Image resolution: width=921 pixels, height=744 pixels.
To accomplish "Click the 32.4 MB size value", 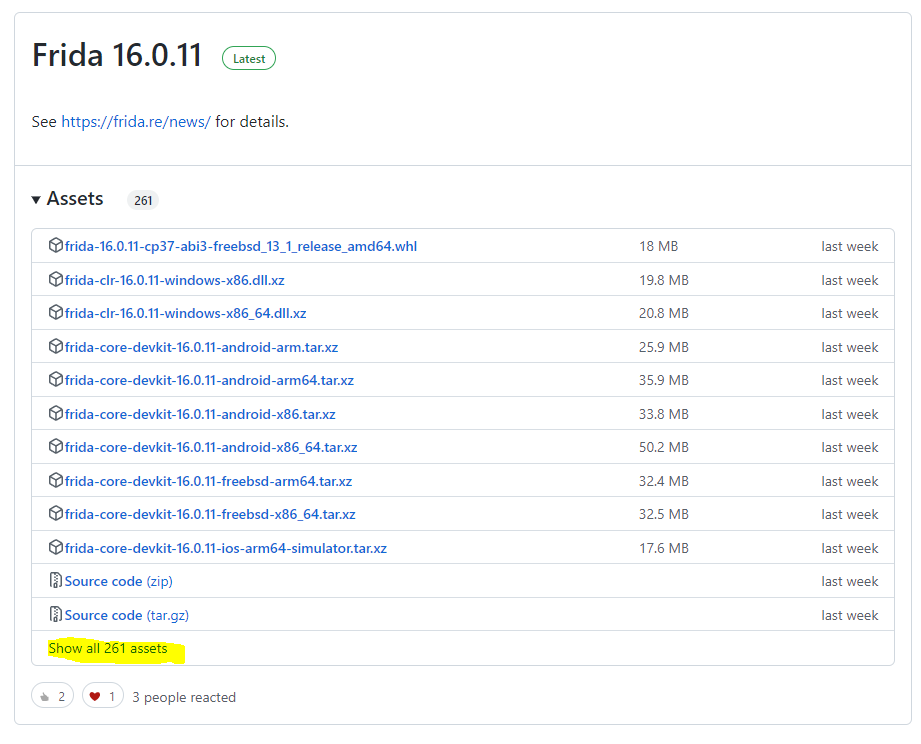I will (x=664, y=481).
